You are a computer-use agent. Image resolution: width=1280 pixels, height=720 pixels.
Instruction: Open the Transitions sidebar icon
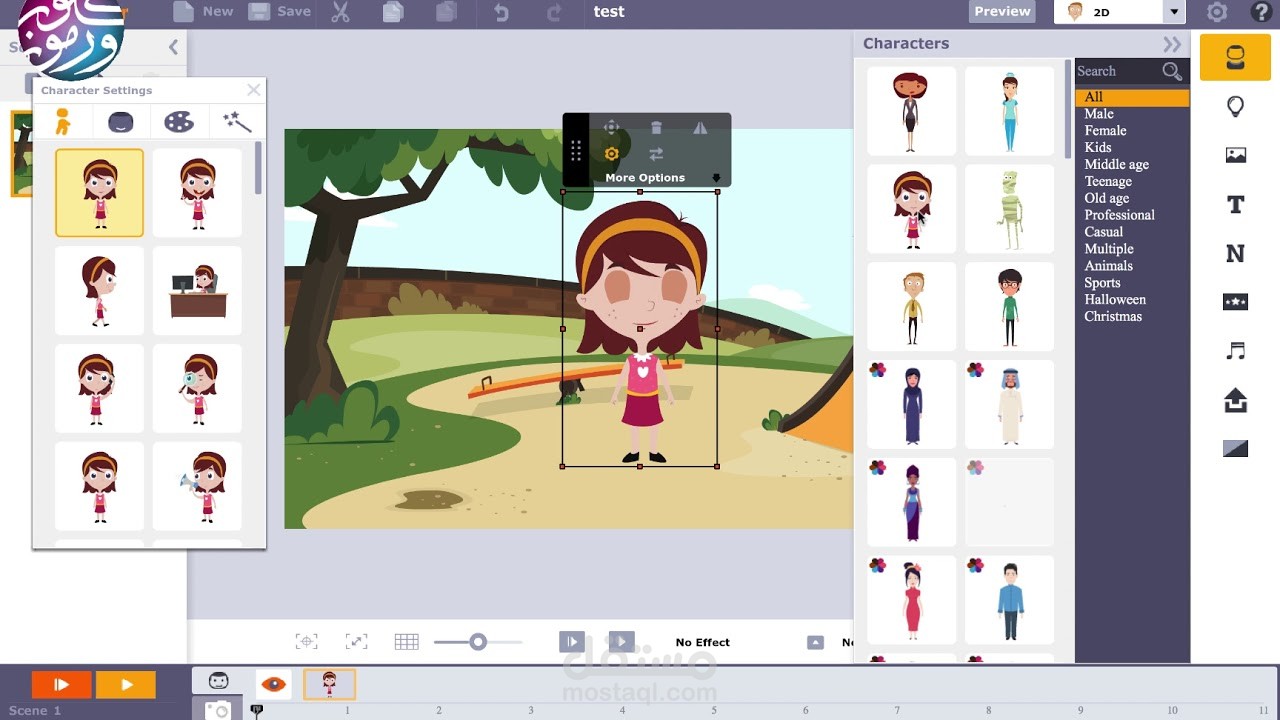coord(1235,449)
